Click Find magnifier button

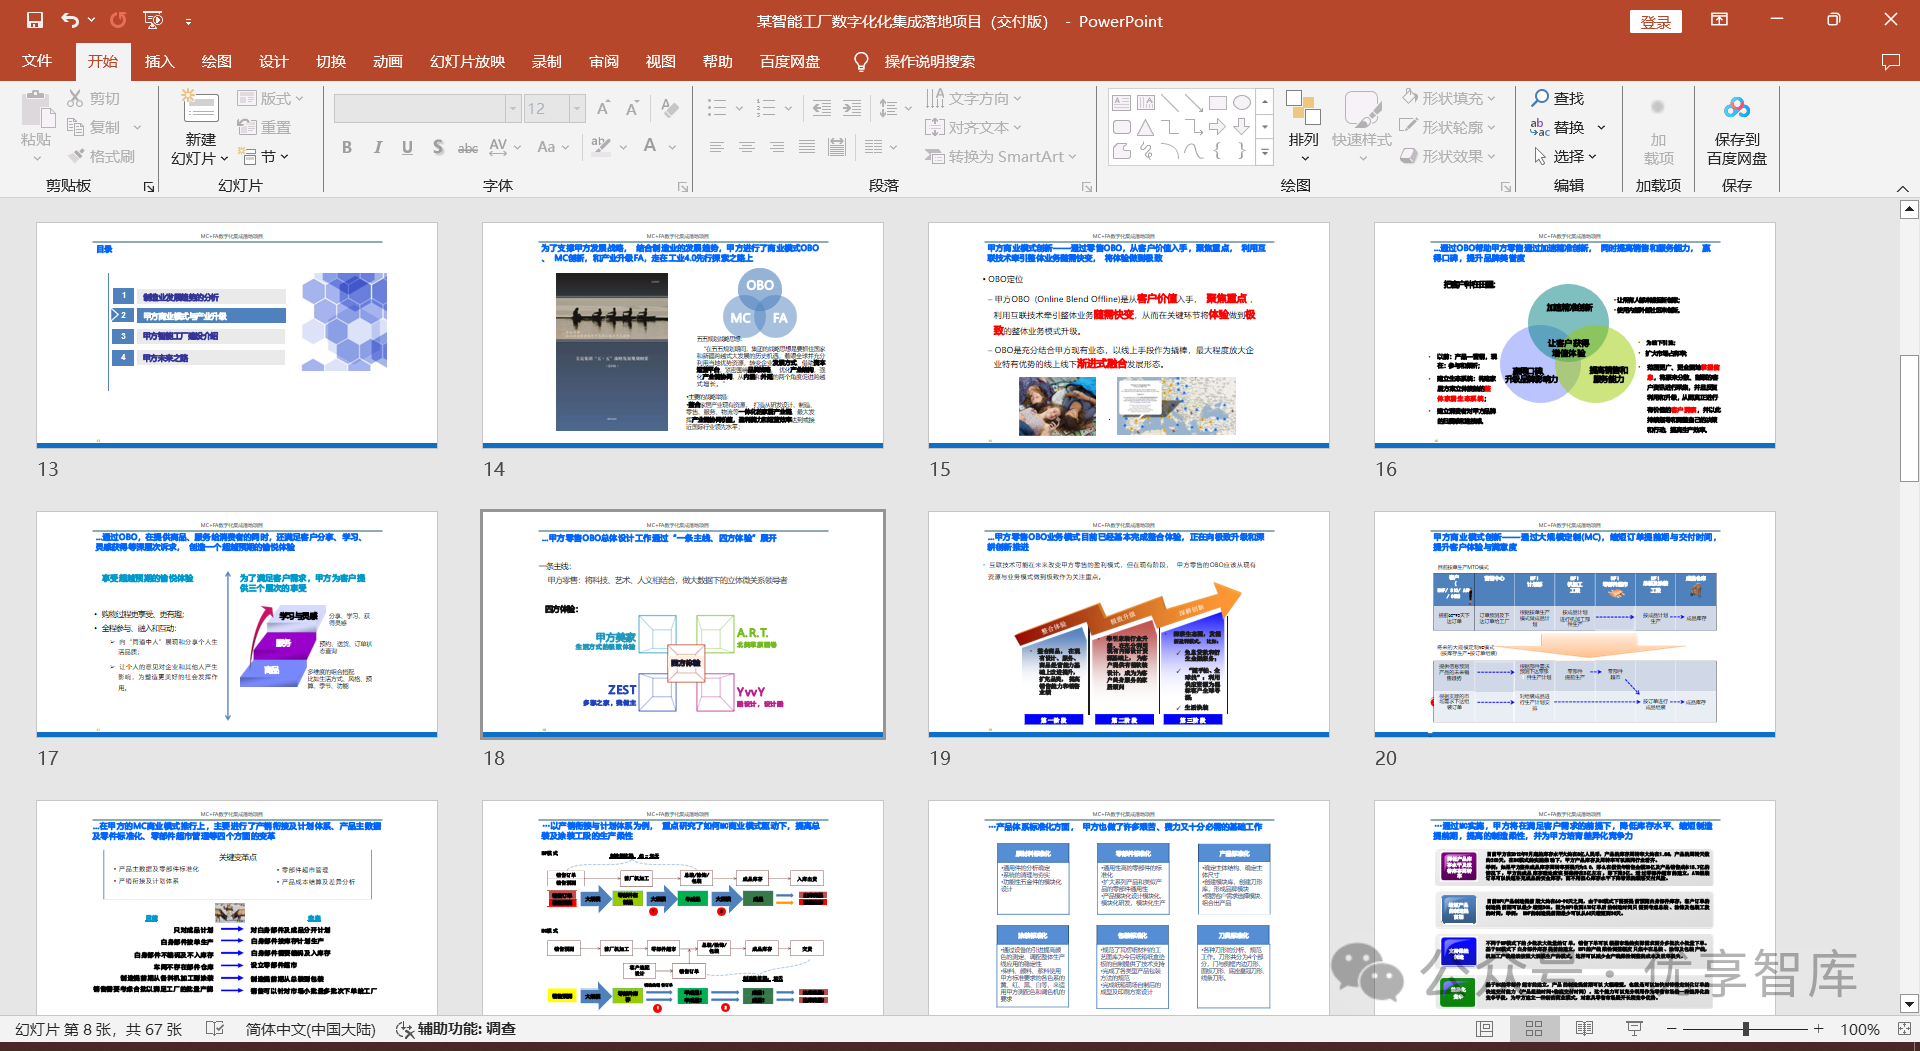pos(1558,98)
